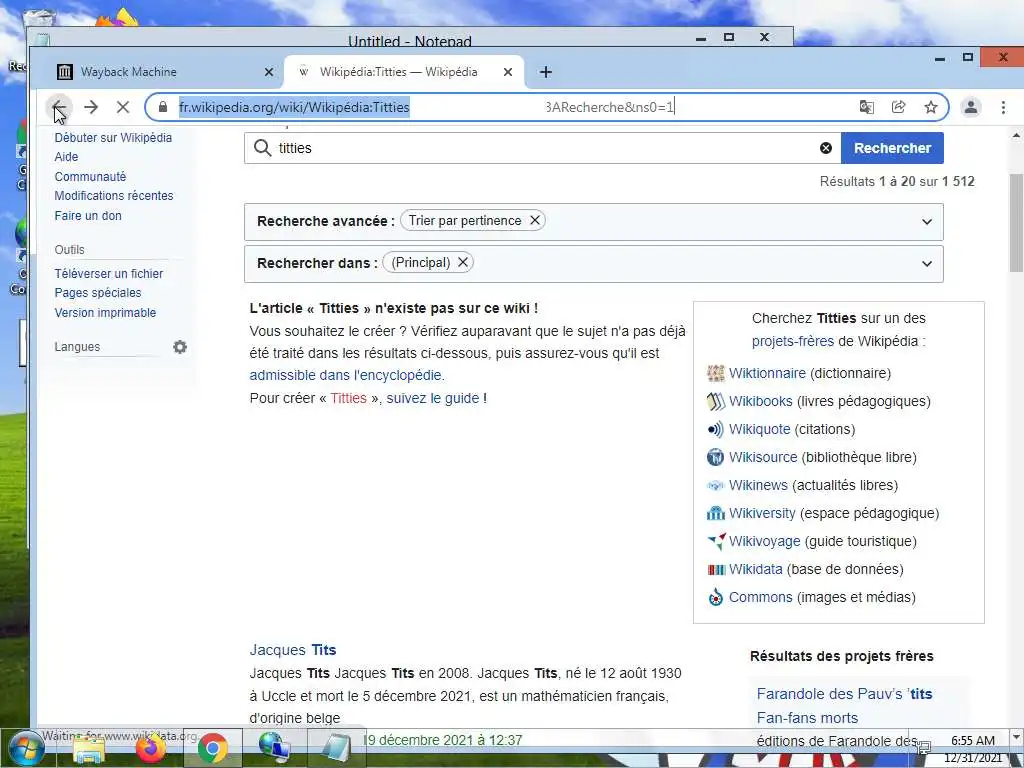Click the Wikivoyage icon
1024x768 pixels.
coord(716,541)
